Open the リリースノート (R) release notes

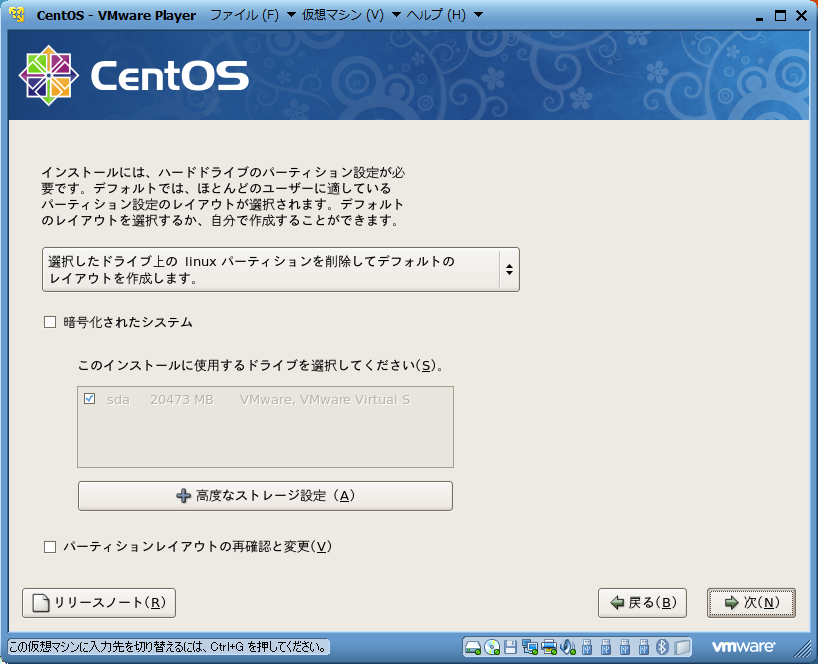point(99,603)
